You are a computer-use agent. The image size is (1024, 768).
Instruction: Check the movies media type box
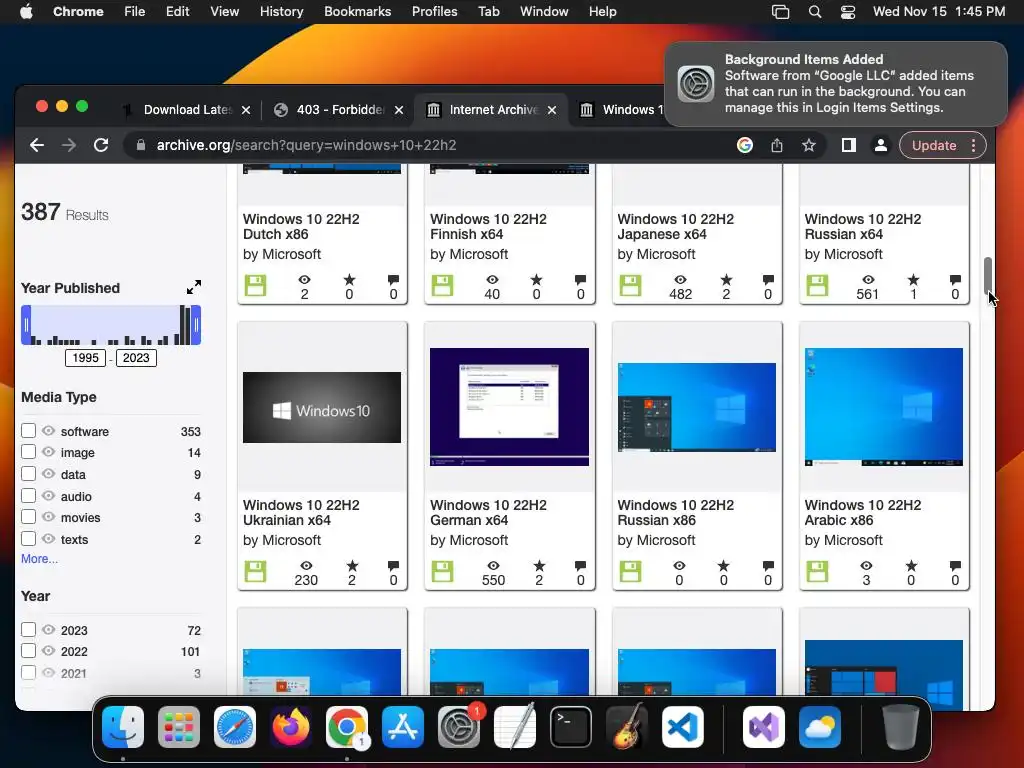pos(28,517)
